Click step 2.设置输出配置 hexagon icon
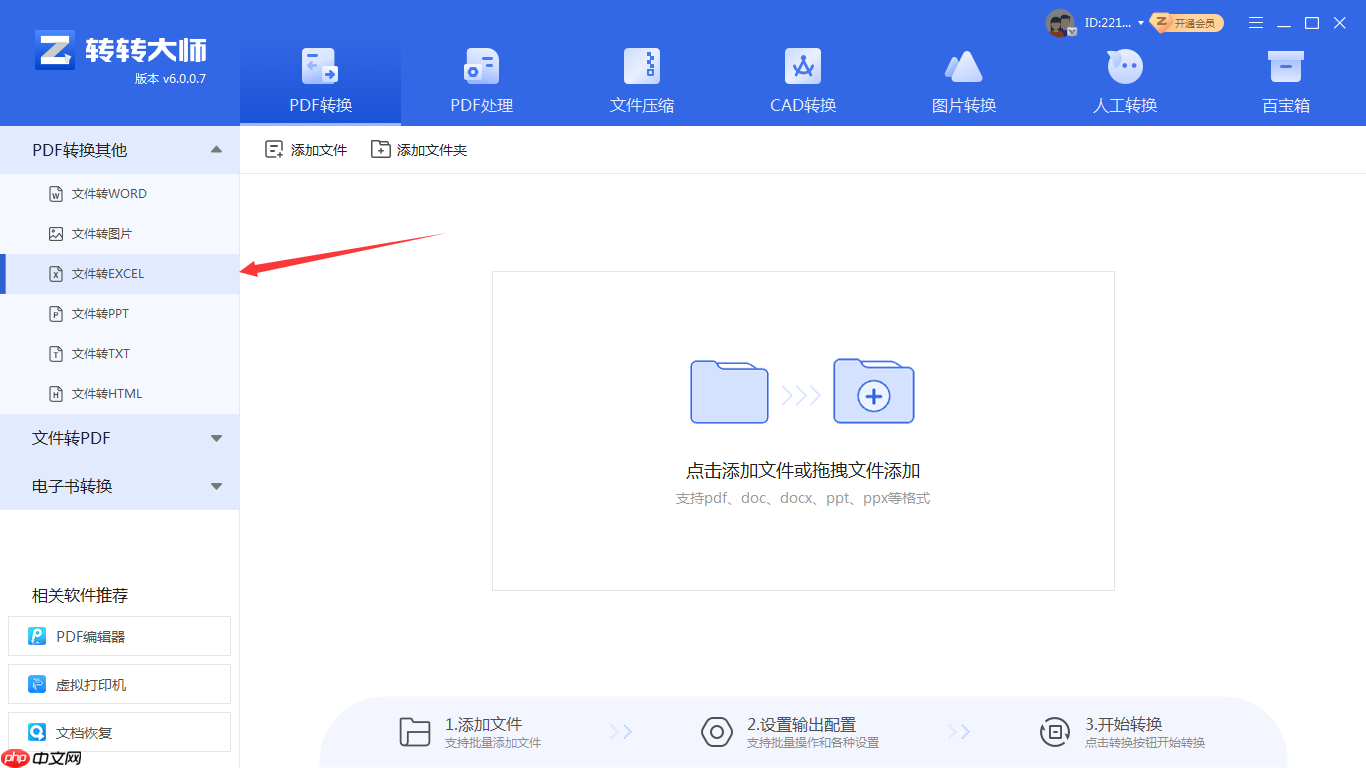The width and height of the screenshot is (1366, 768). click(x=717, y=732)
